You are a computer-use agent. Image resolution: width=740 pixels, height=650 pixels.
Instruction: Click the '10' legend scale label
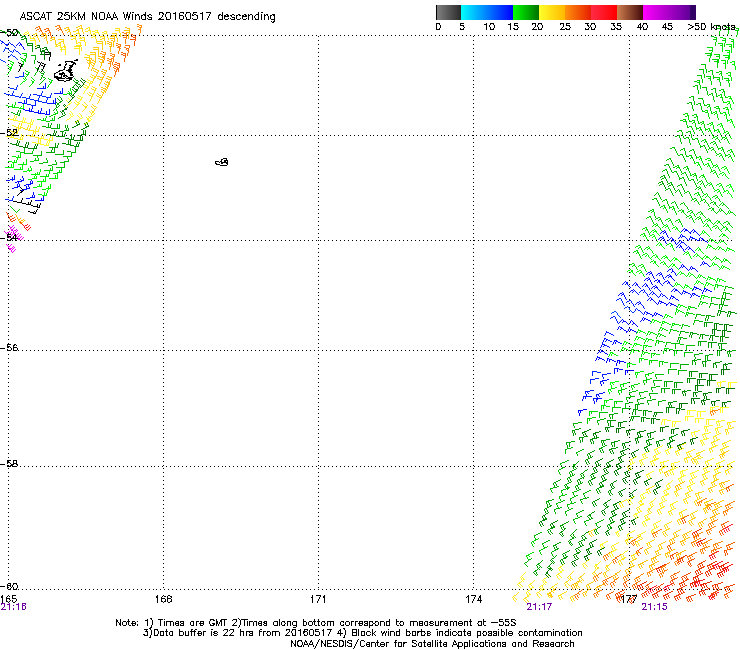click(x=489, y=27)
